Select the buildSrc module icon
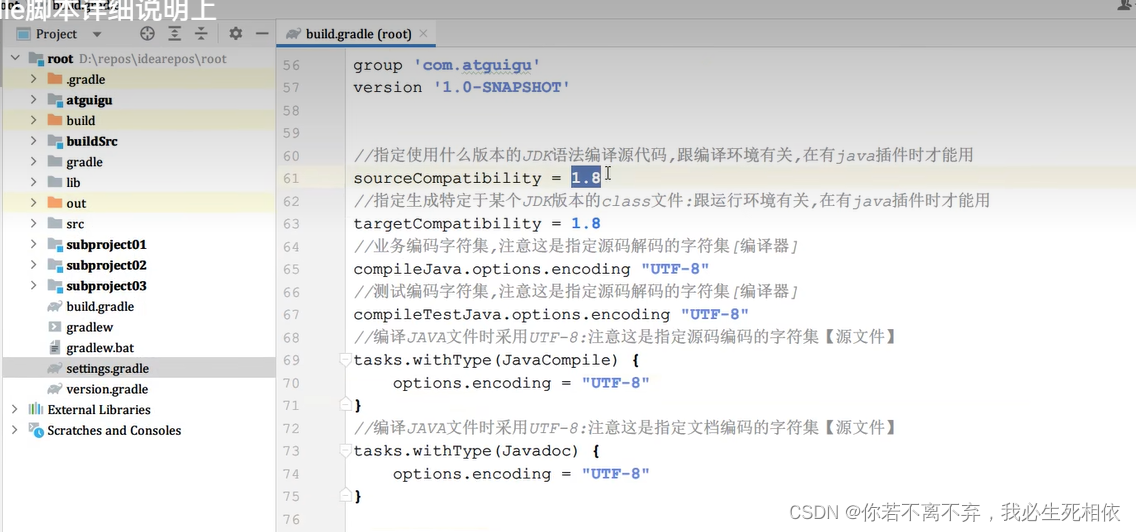1136x532 pixels. (54, 141)
